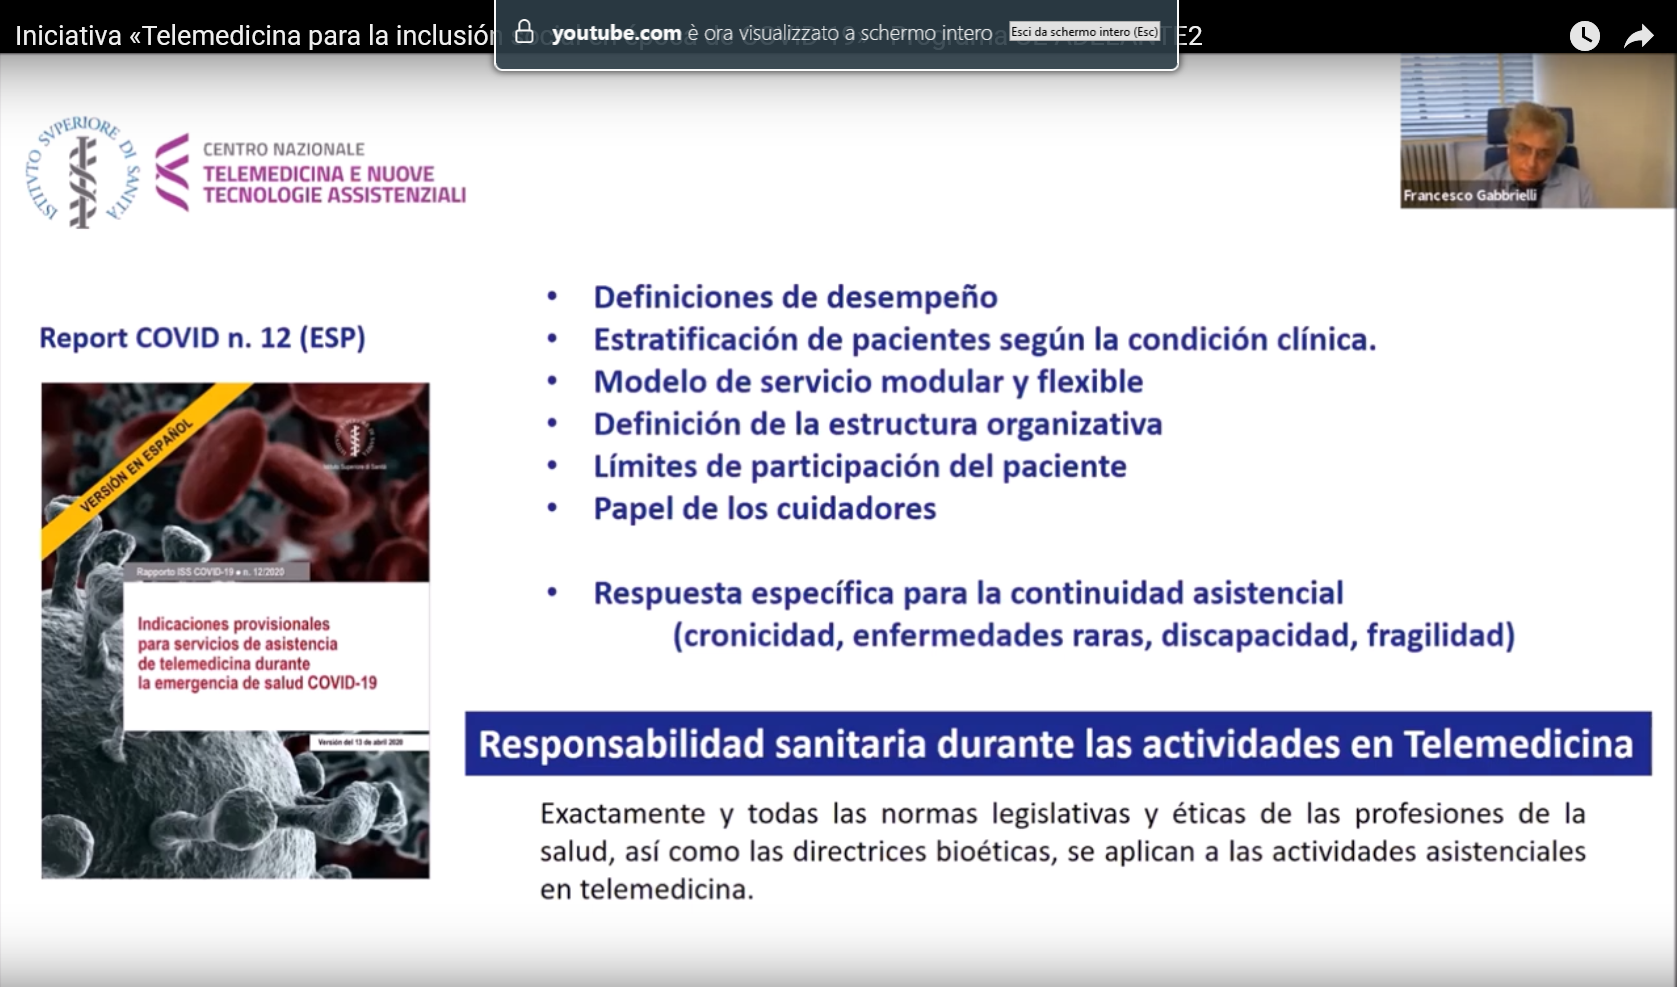Open the Share arrow icon
Viewport: 1677px width, 987px height.
[1638, 37]
